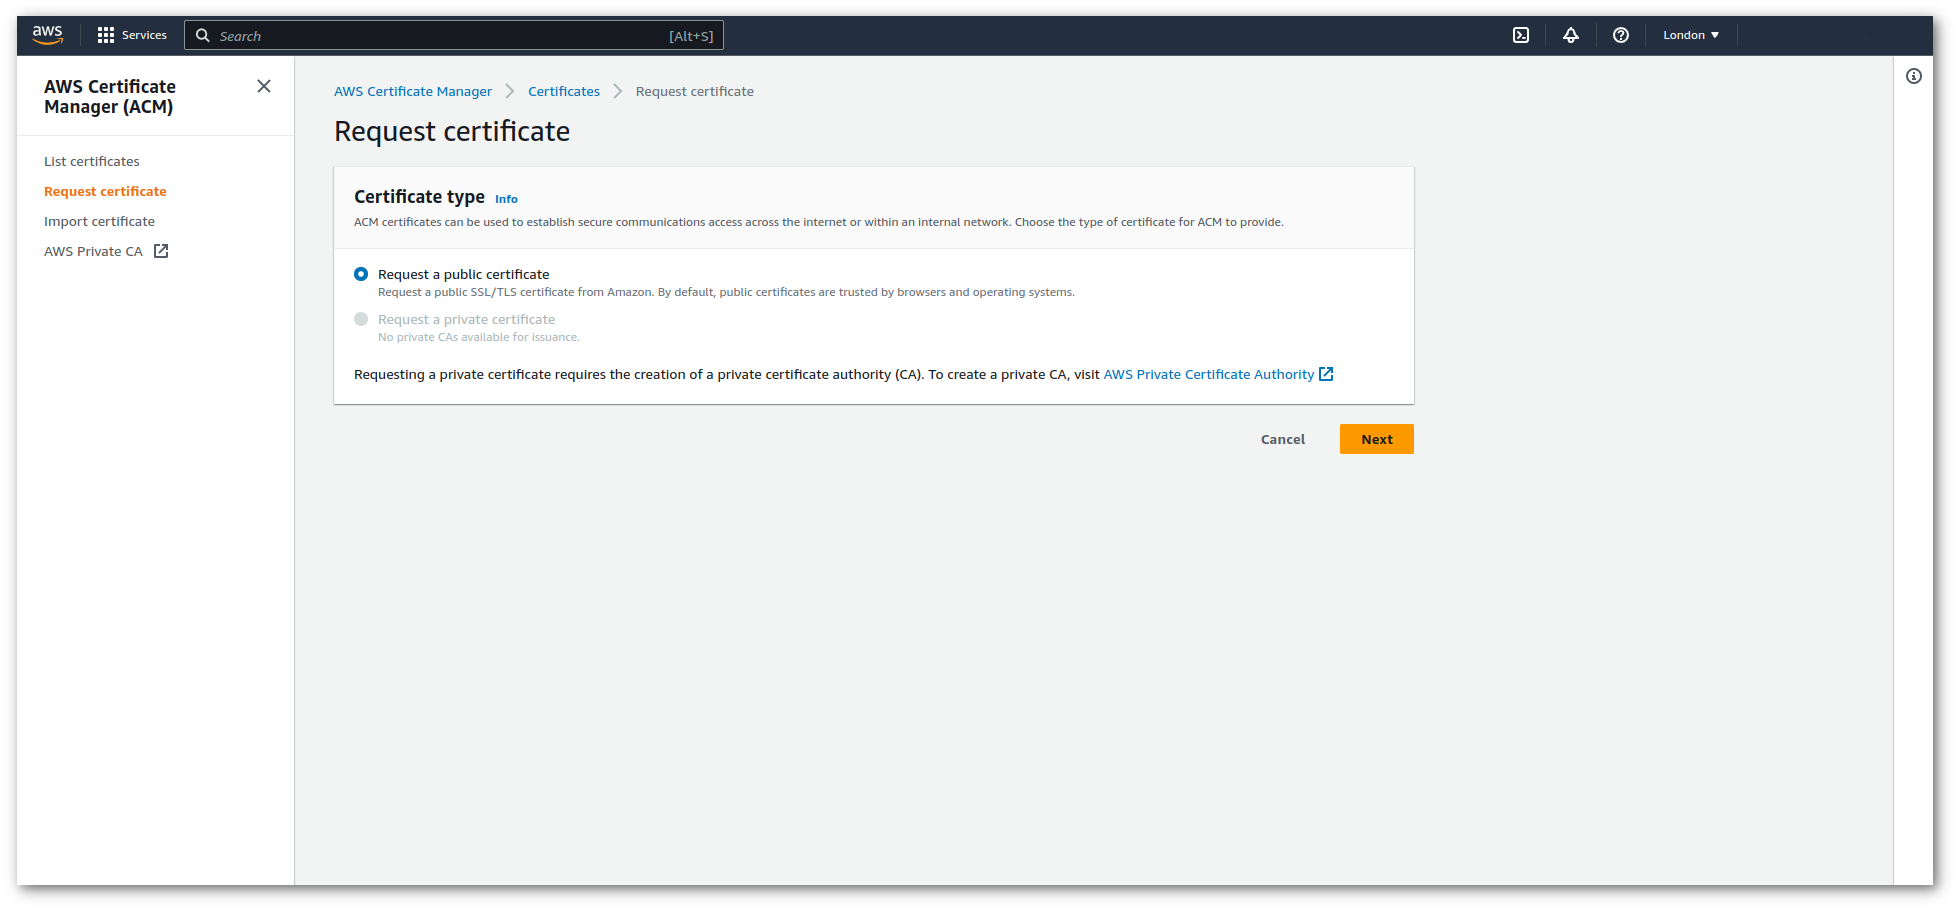This screenshot has width=1957, height=909.
Task: Open the info panel icon on right edge
Action: click(1914, 76)
